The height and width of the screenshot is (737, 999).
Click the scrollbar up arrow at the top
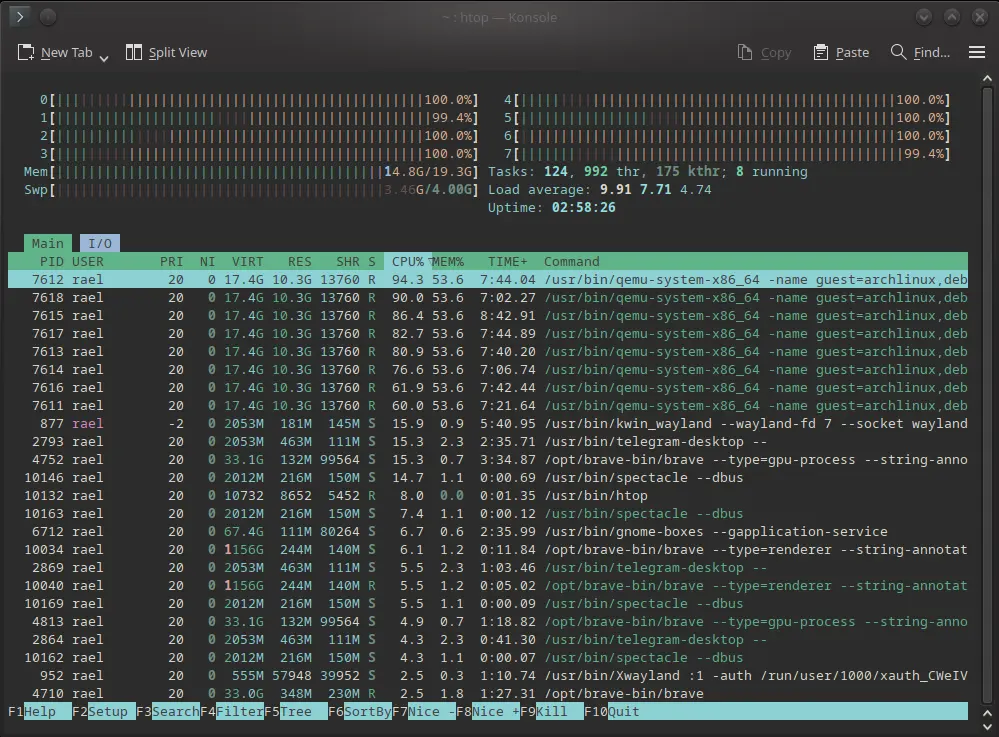tap(987, 79)
